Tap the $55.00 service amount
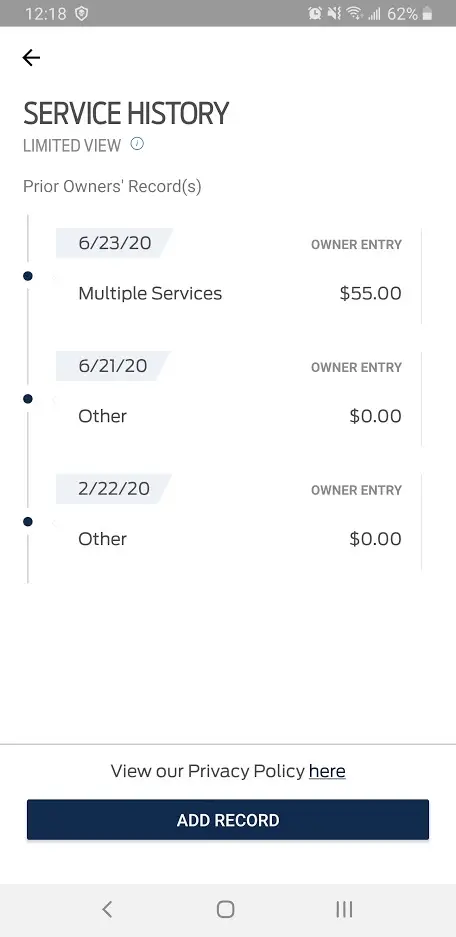This screenshot has width=456, height=937. 371,293
